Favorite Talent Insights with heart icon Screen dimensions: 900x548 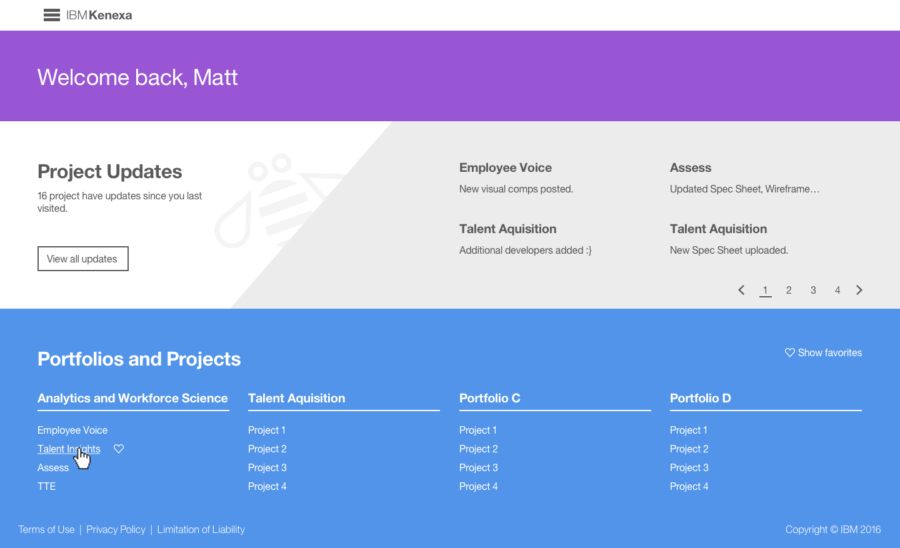119,449
